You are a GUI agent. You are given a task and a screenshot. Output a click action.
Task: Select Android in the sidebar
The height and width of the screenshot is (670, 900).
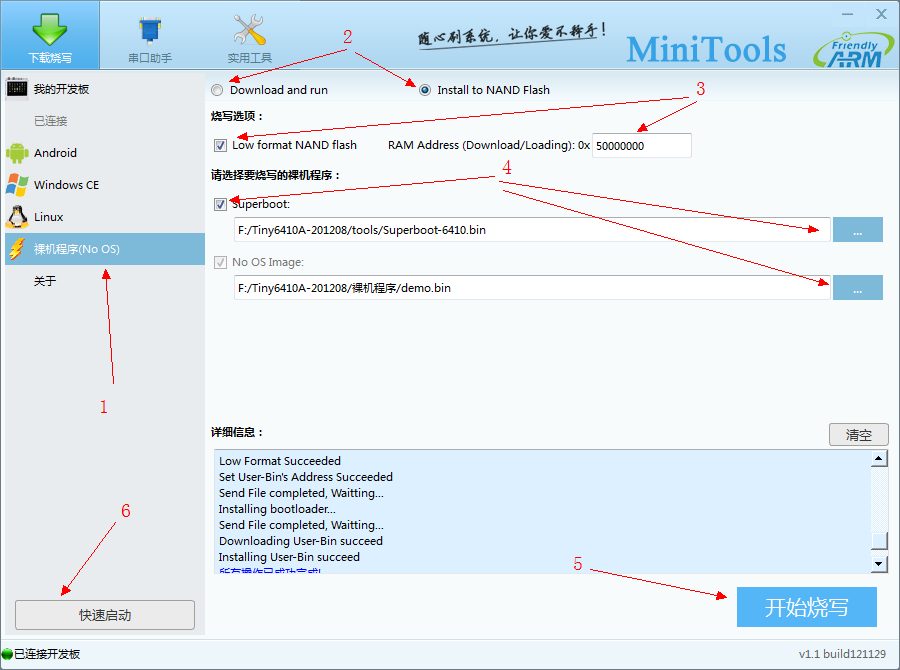(104, 153)
